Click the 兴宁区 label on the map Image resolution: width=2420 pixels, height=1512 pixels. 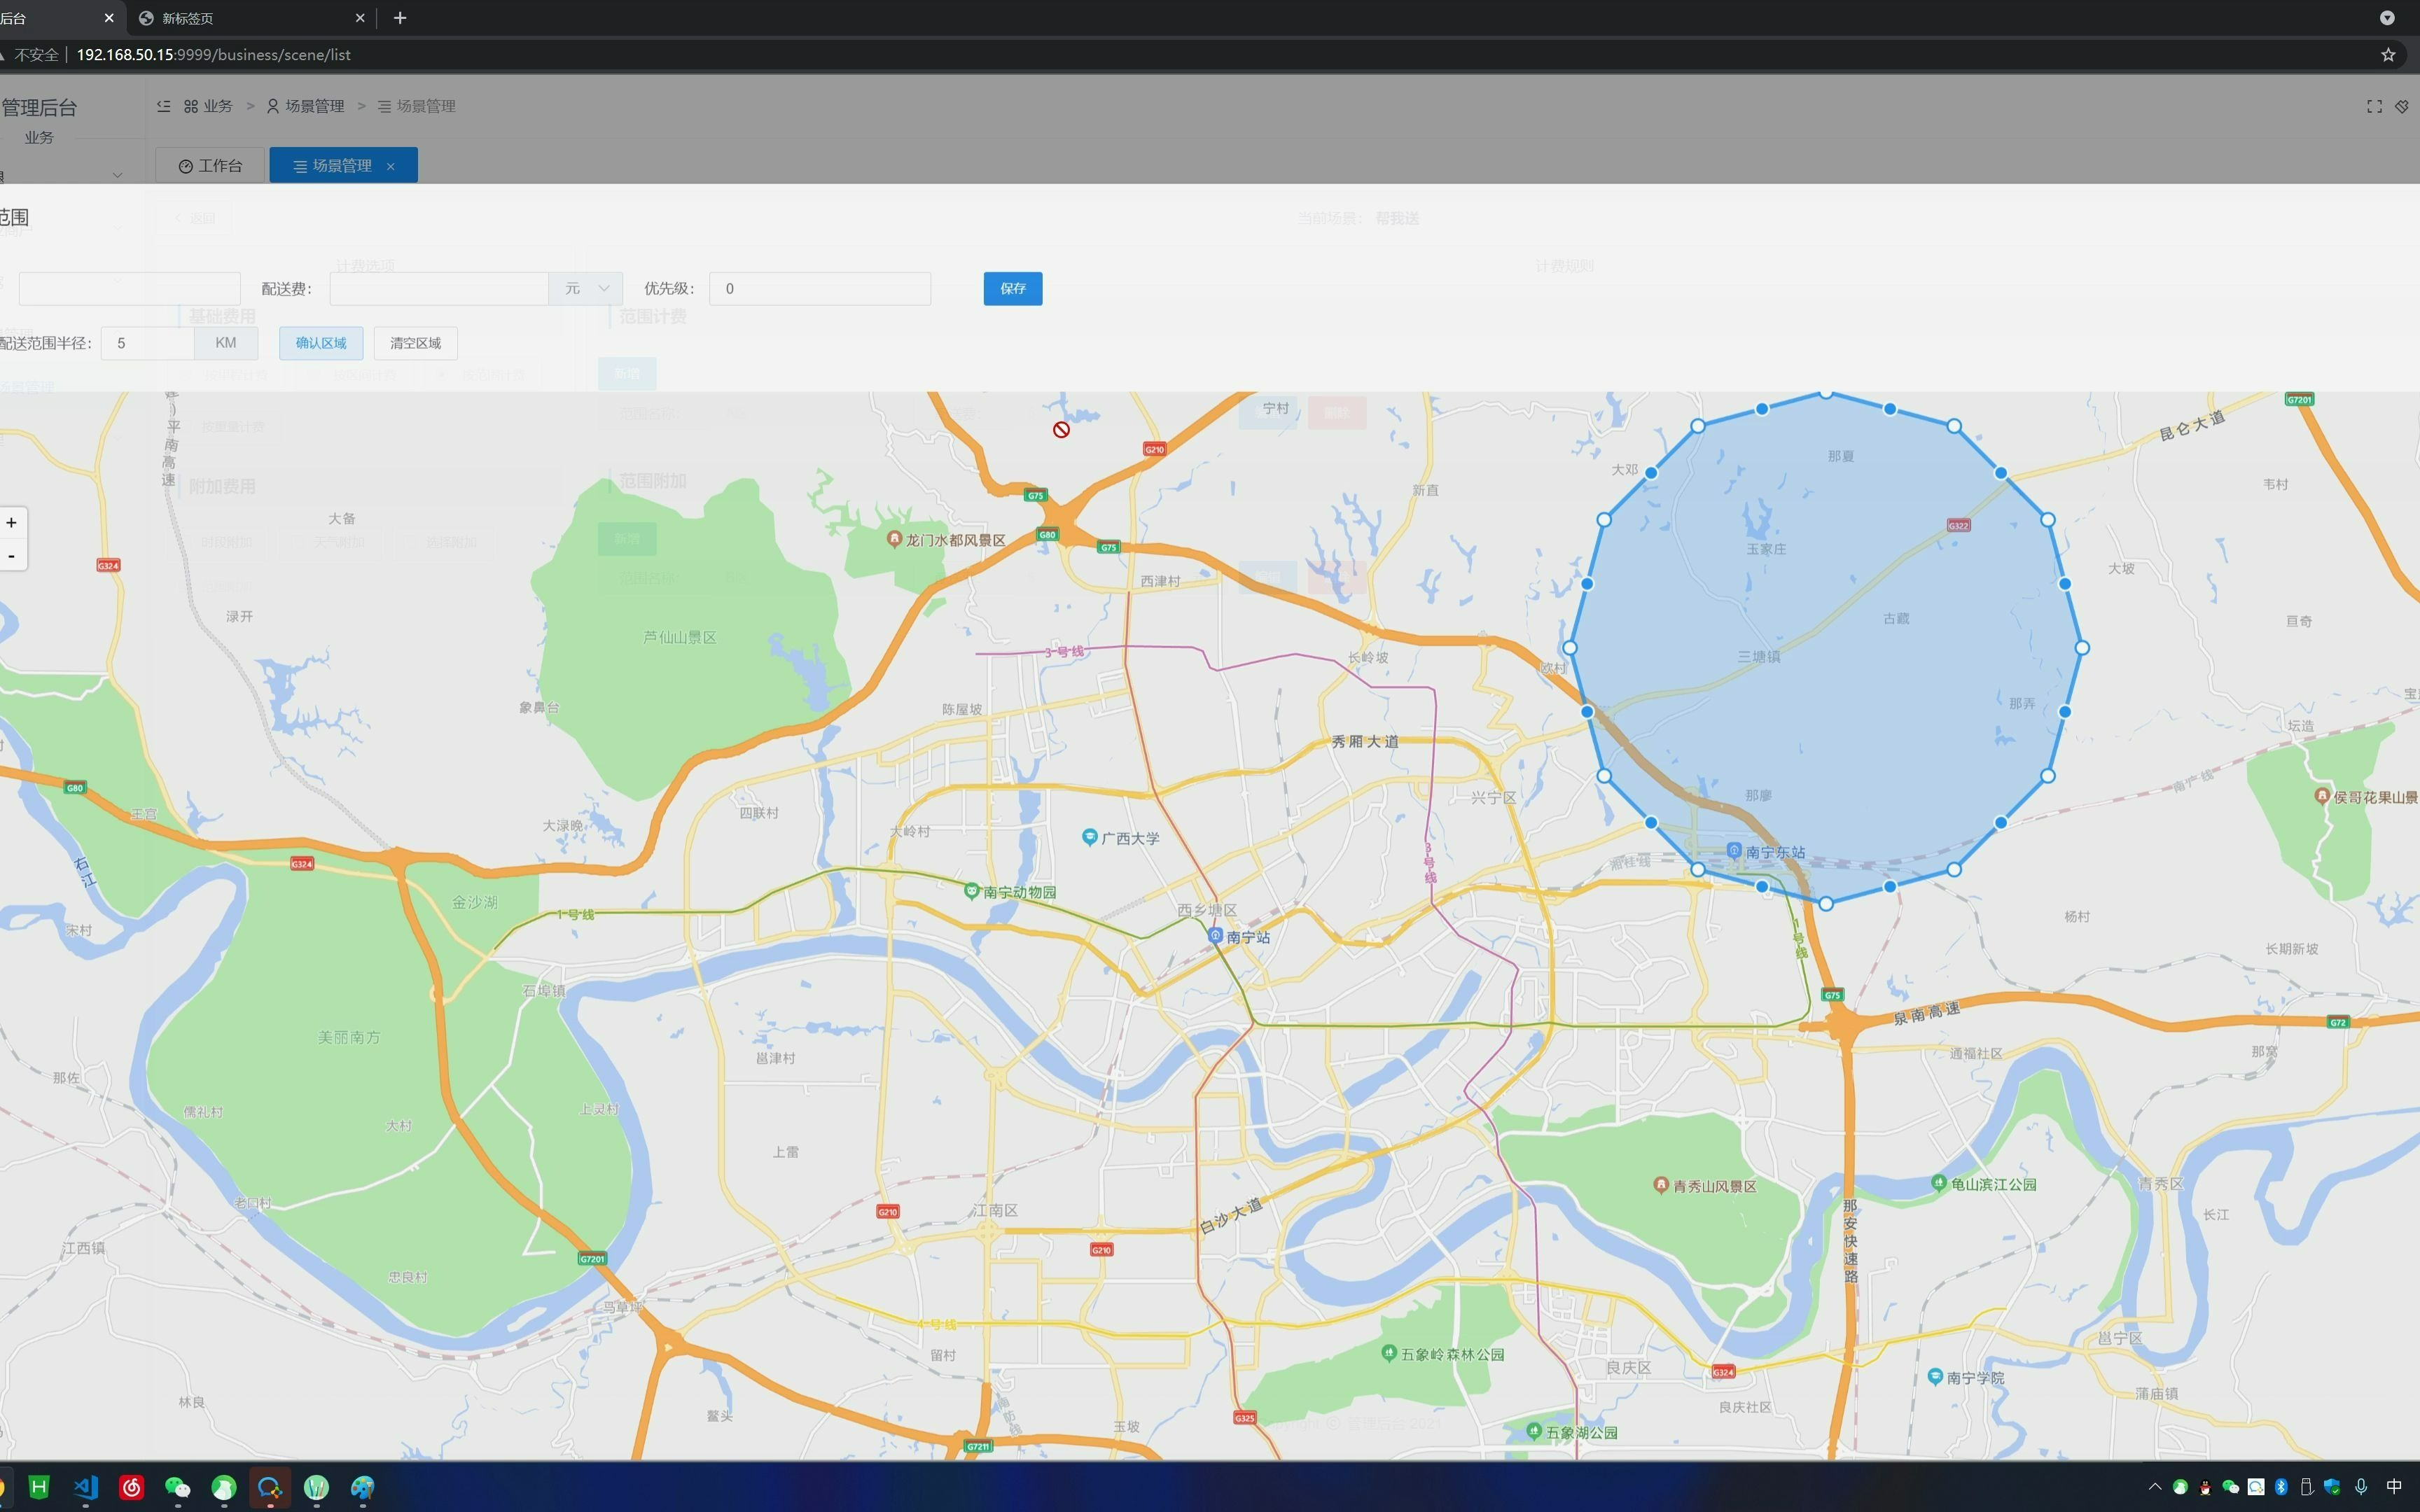pyautogui.click(x=1494, y=797)
